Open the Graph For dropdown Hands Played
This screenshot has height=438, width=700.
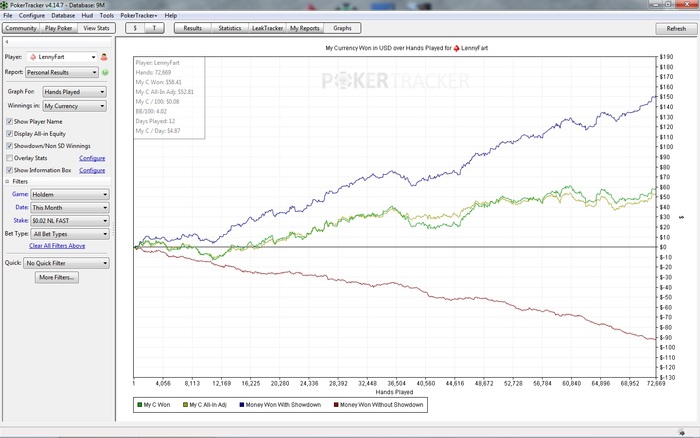point(74,92)
